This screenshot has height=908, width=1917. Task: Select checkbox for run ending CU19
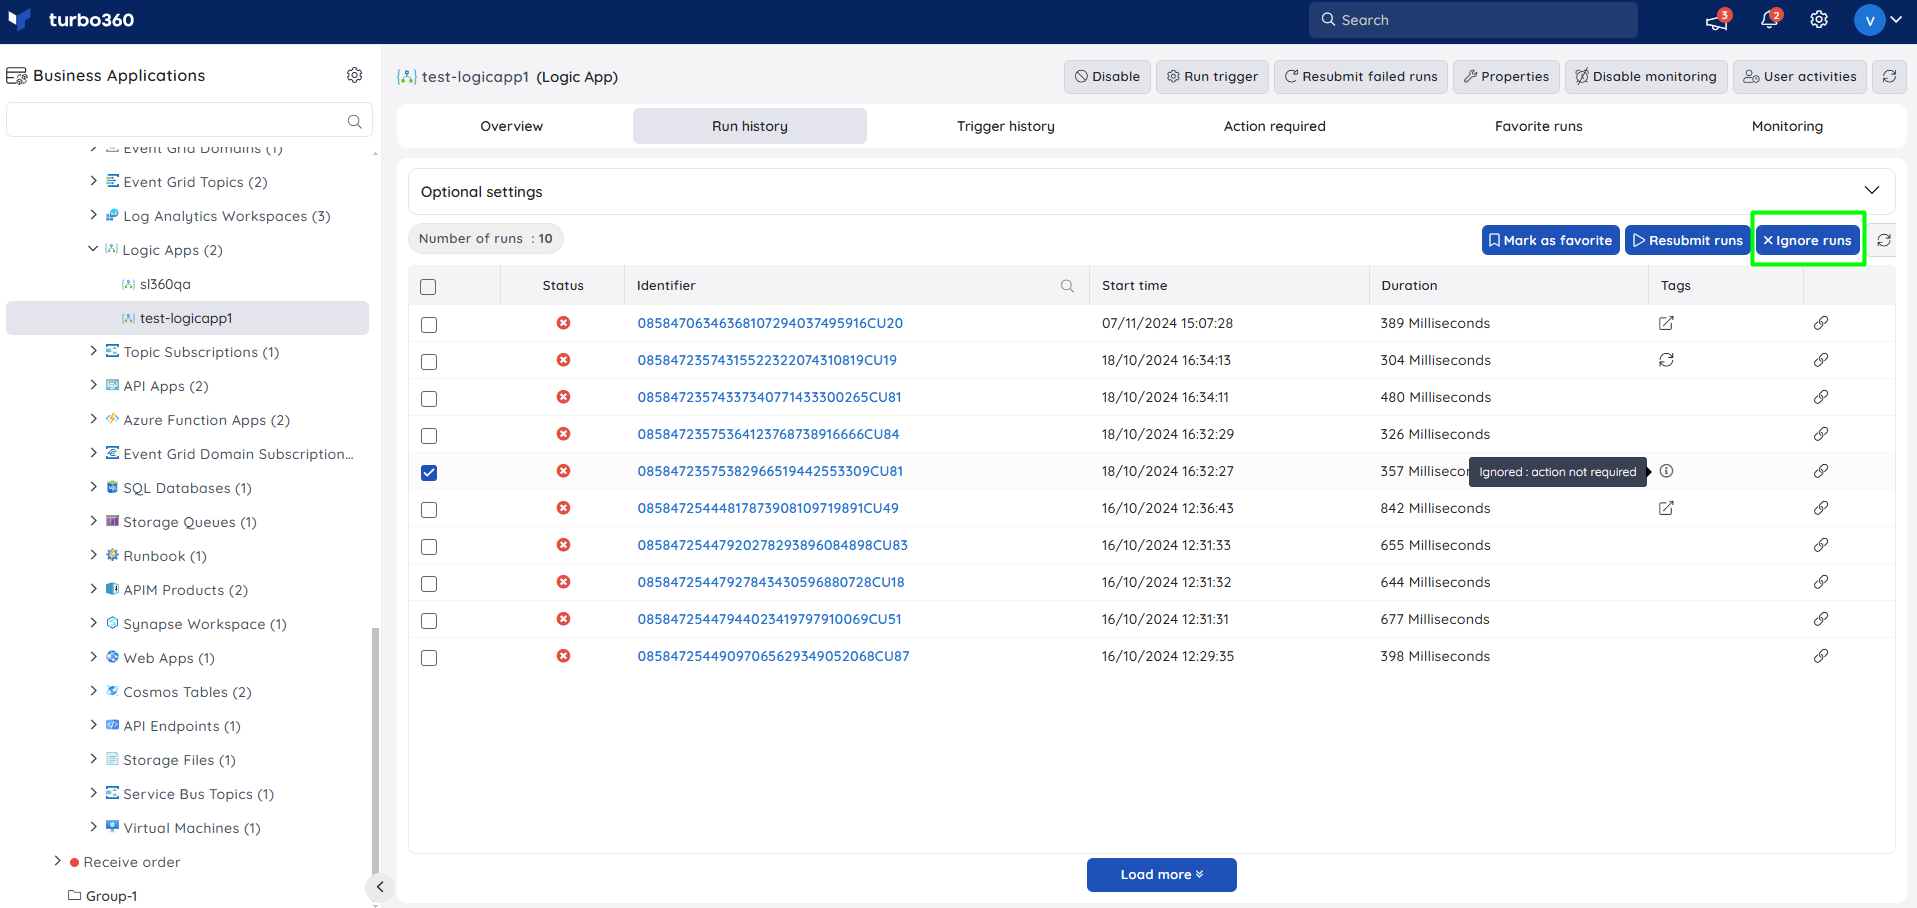[x=429, y=362]
